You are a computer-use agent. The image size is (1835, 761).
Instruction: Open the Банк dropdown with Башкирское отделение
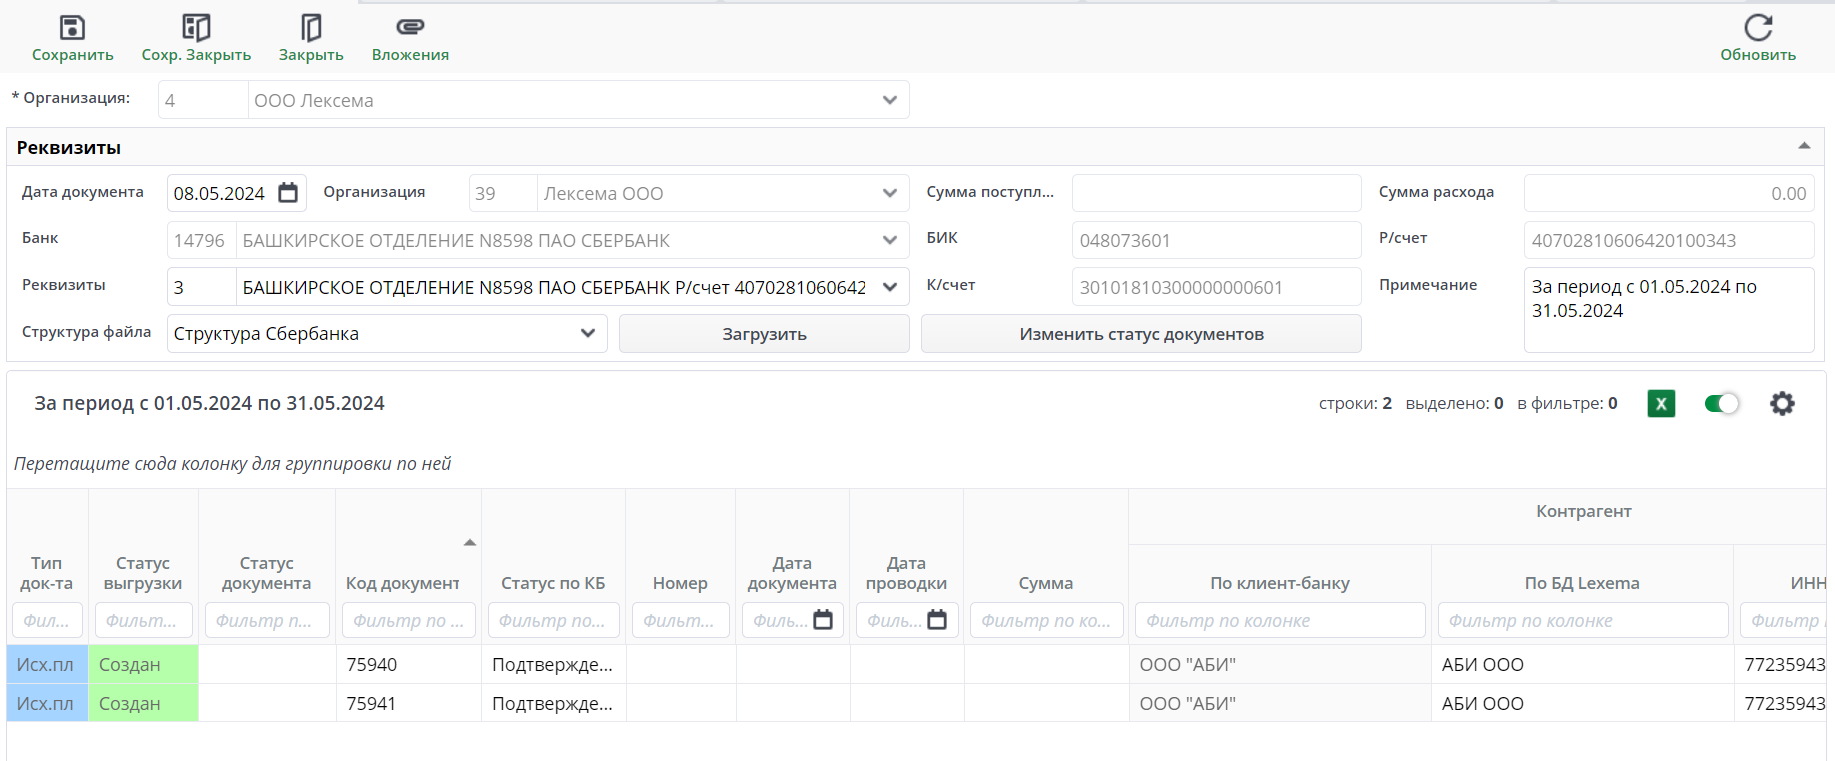point(889,240)
